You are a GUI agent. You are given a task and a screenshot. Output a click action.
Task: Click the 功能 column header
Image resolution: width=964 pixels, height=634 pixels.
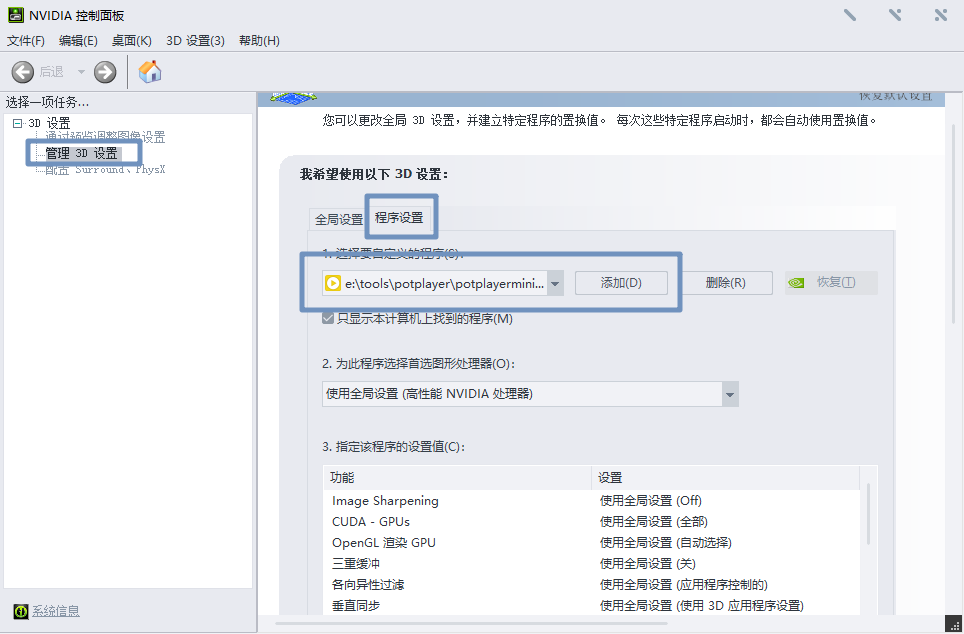[457, 478]
